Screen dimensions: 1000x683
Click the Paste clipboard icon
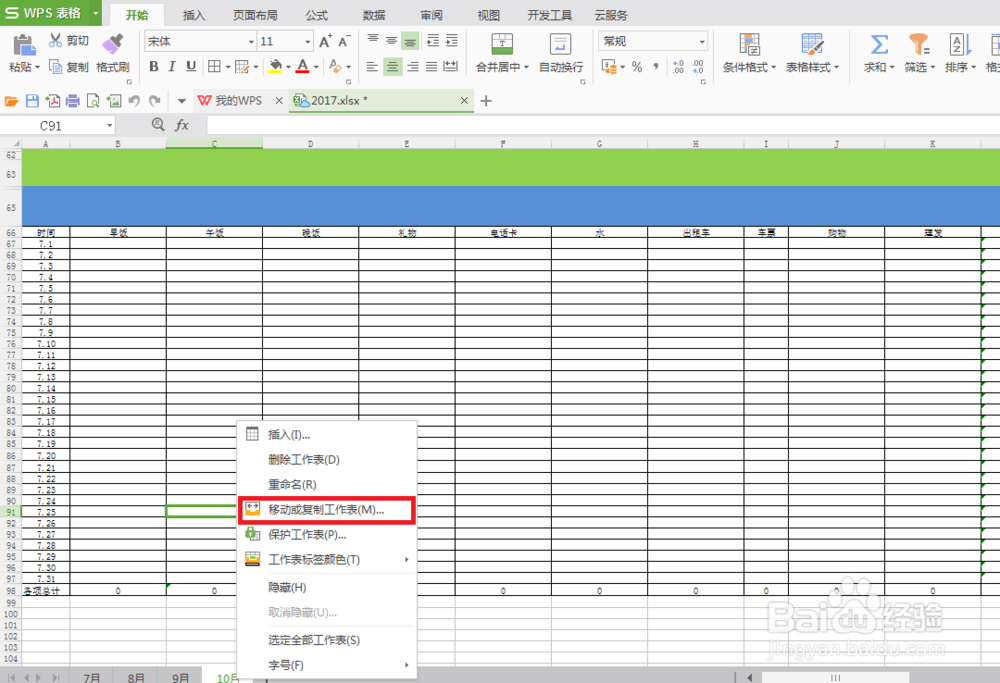point(24,45)
